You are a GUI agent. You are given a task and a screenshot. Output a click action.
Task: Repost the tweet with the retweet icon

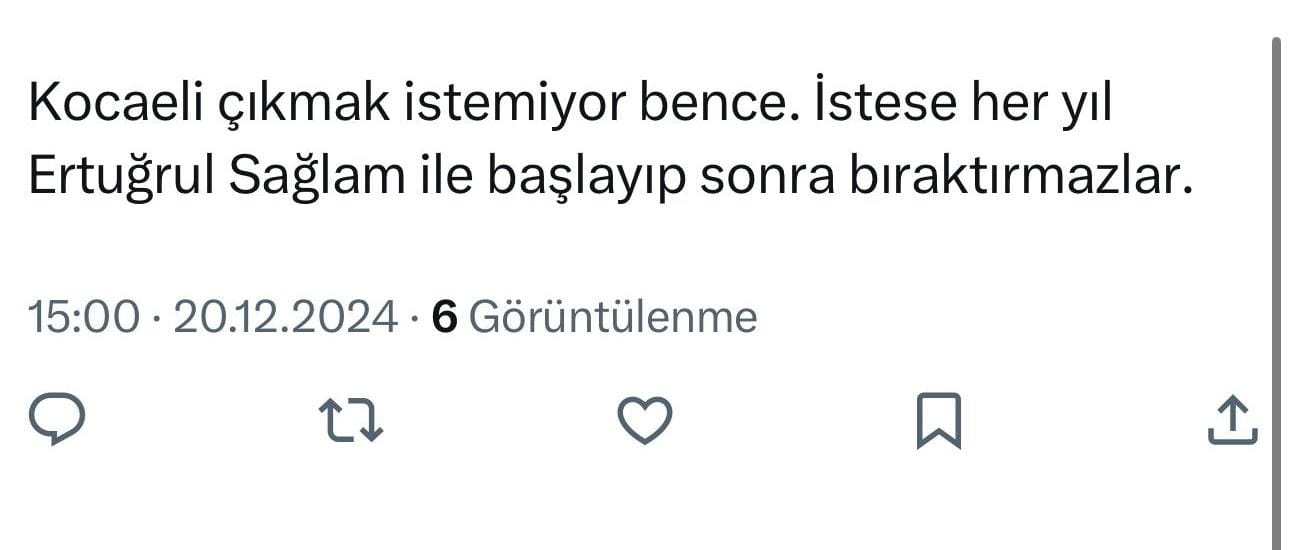[x=350, y=420]
